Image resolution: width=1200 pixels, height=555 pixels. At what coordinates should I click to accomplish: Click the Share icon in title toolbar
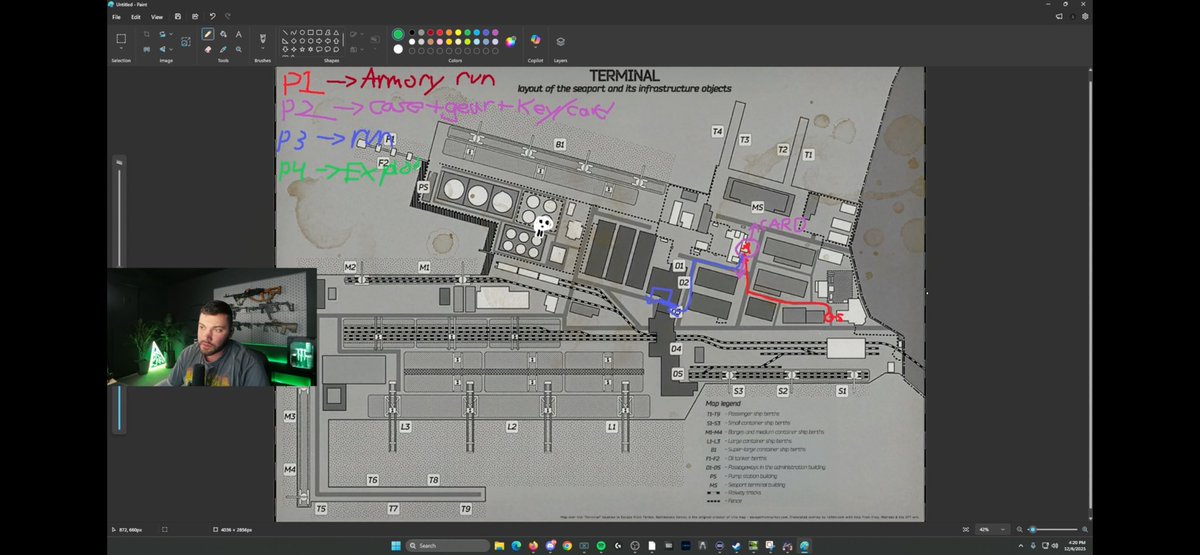click(194, 16)
